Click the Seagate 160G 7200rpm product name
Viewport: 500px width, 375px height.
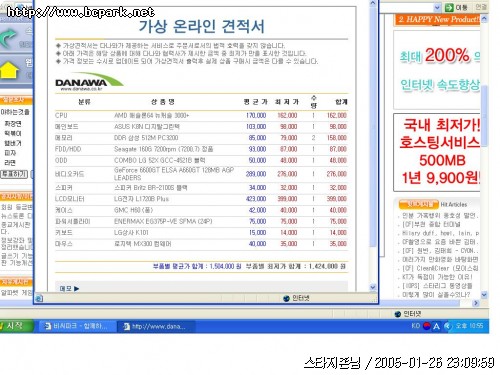pyautogui.click(x=164, y=149)
